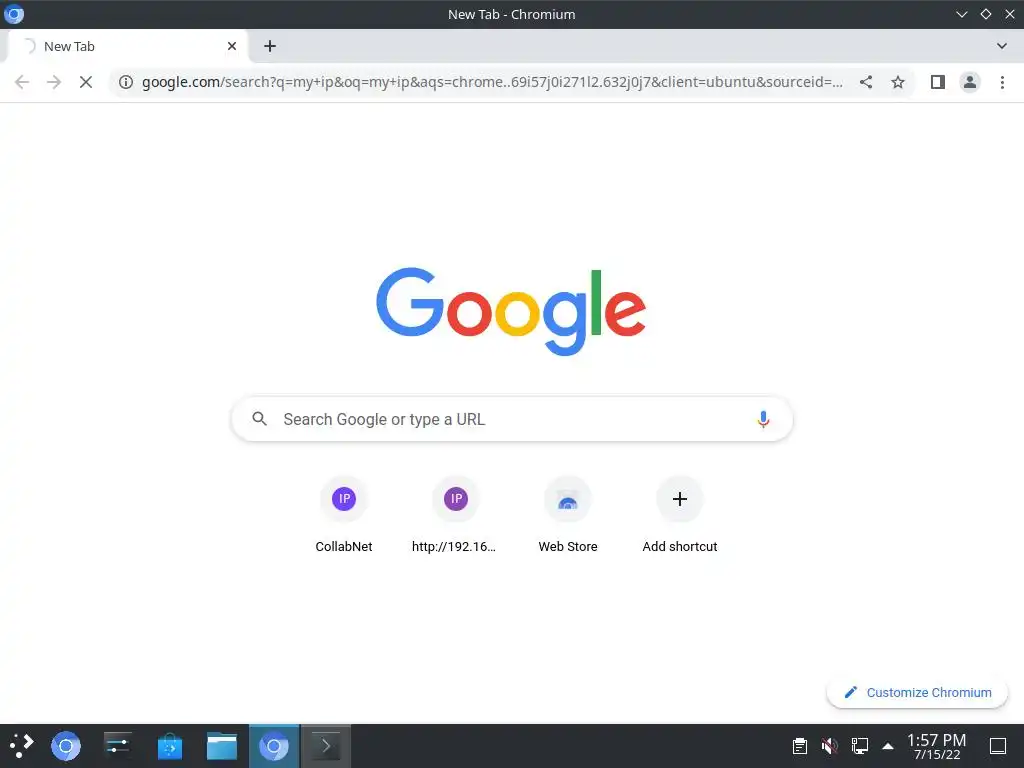Close the New Tab tab

(x=232, y=46)
